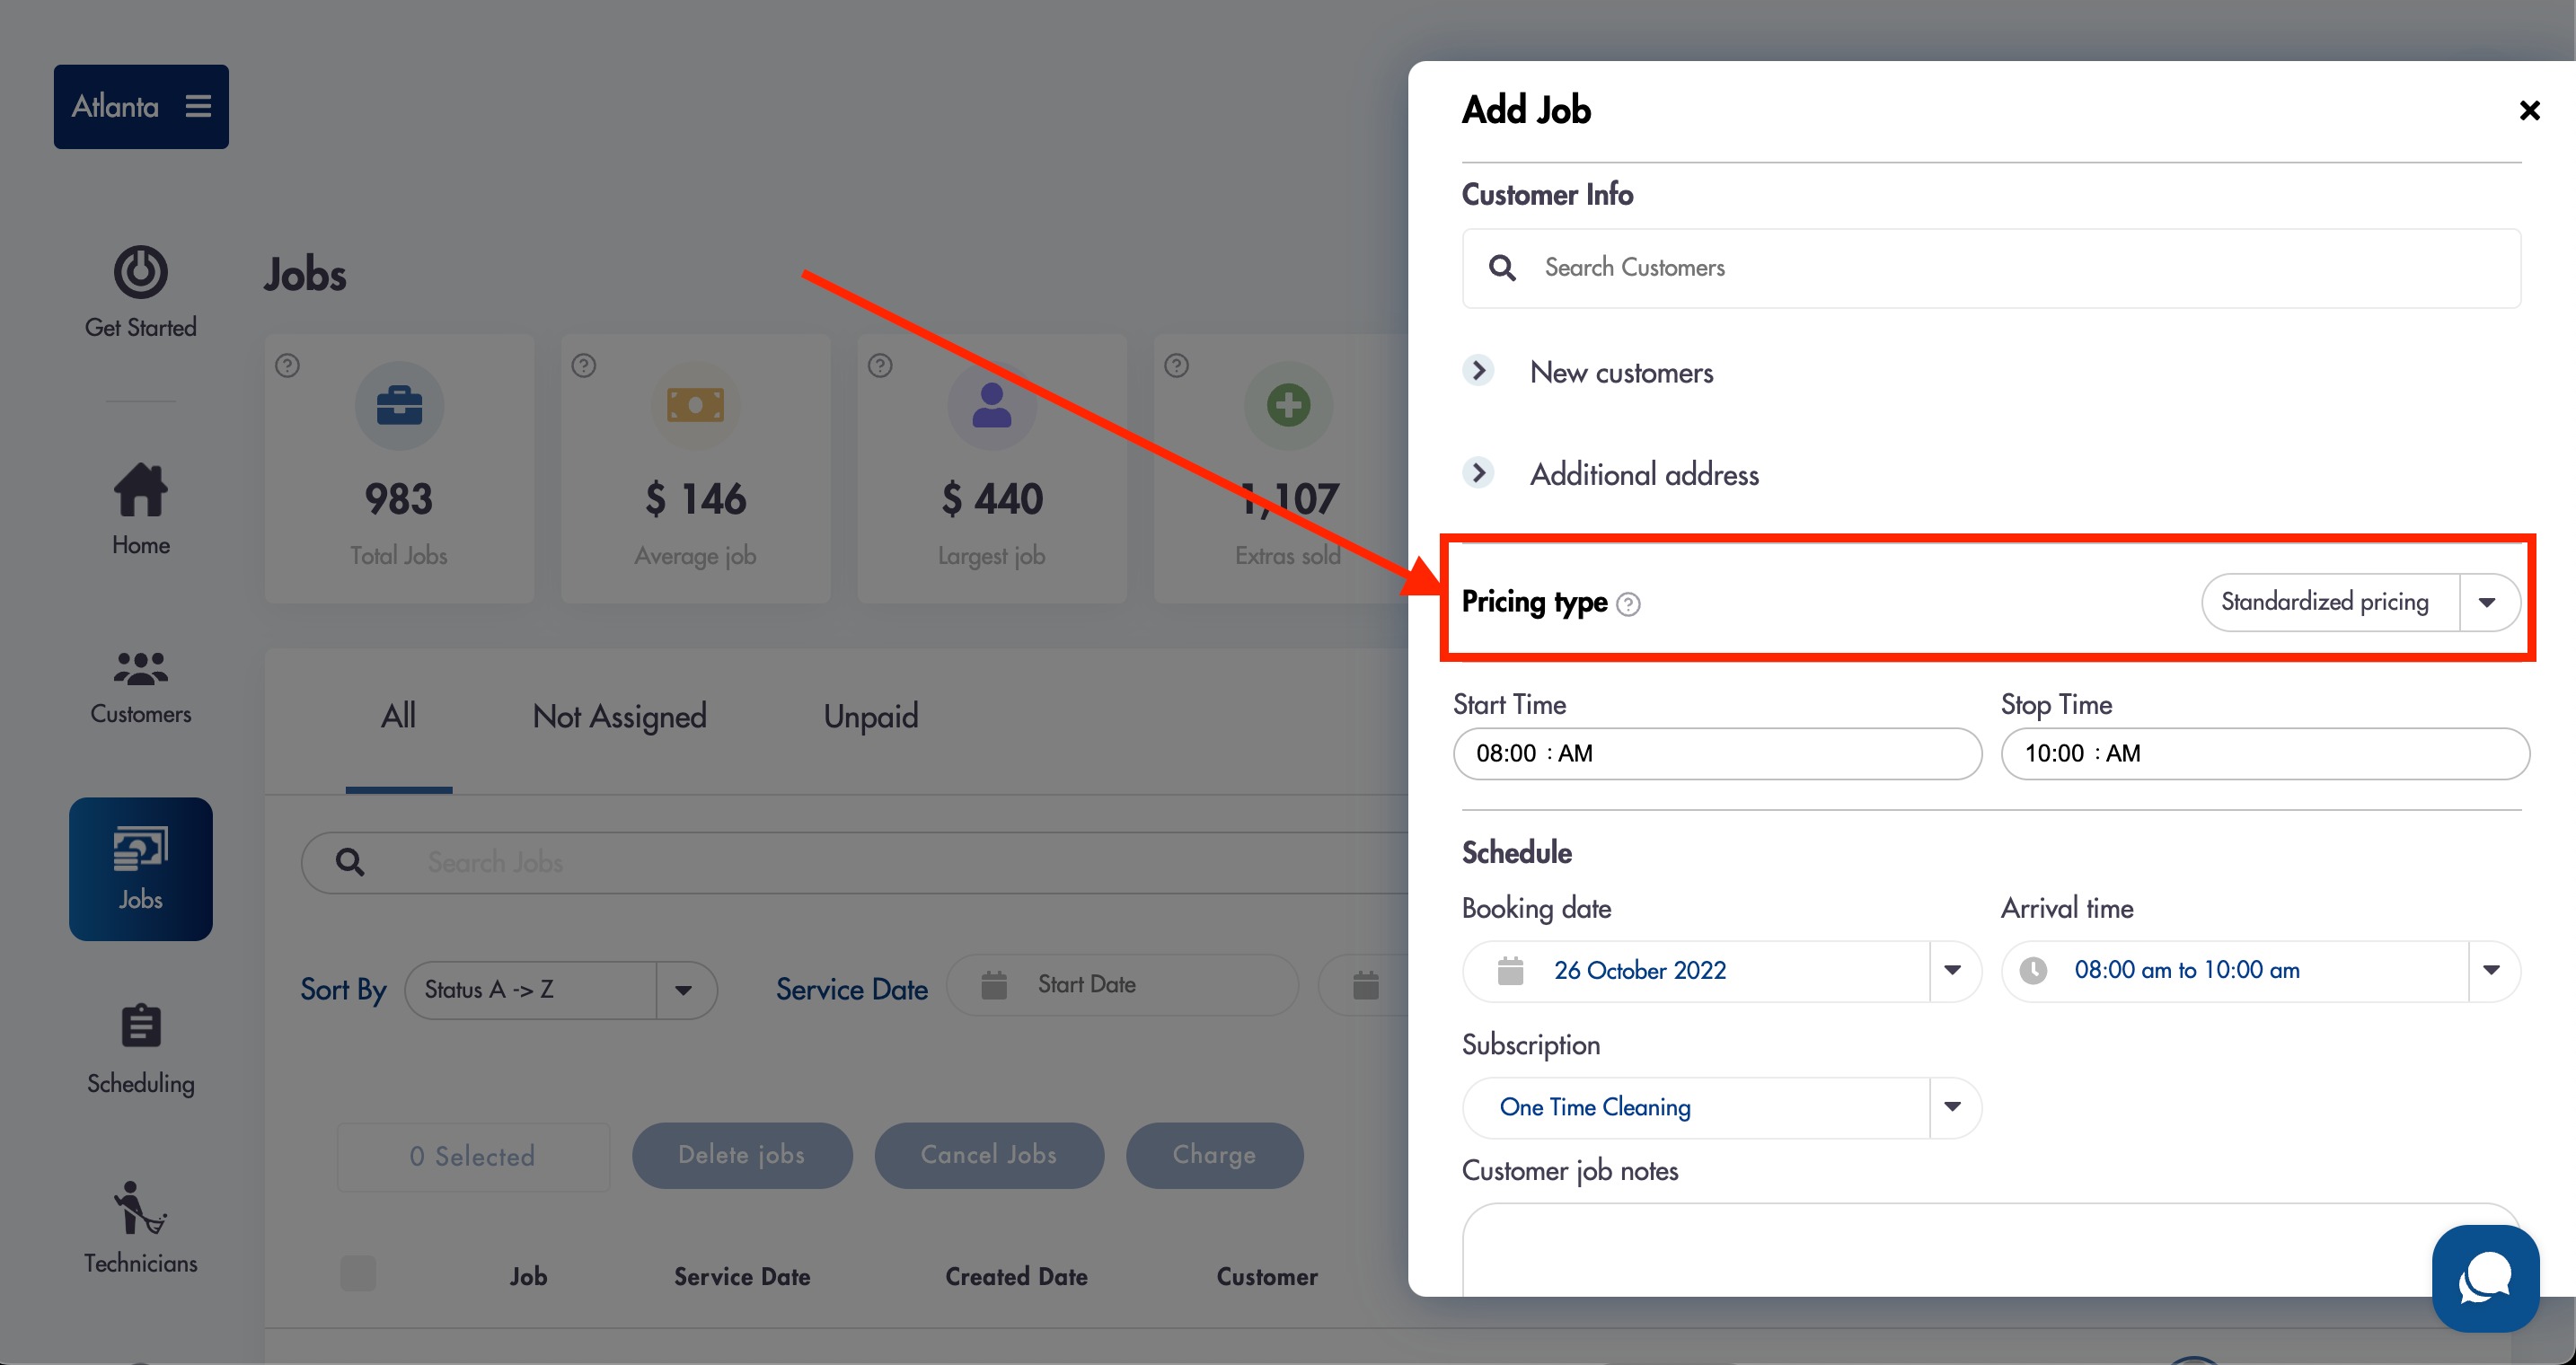2576x1365 pixels.
Task: Click the Service Date column header
Action: point(742,1276)
